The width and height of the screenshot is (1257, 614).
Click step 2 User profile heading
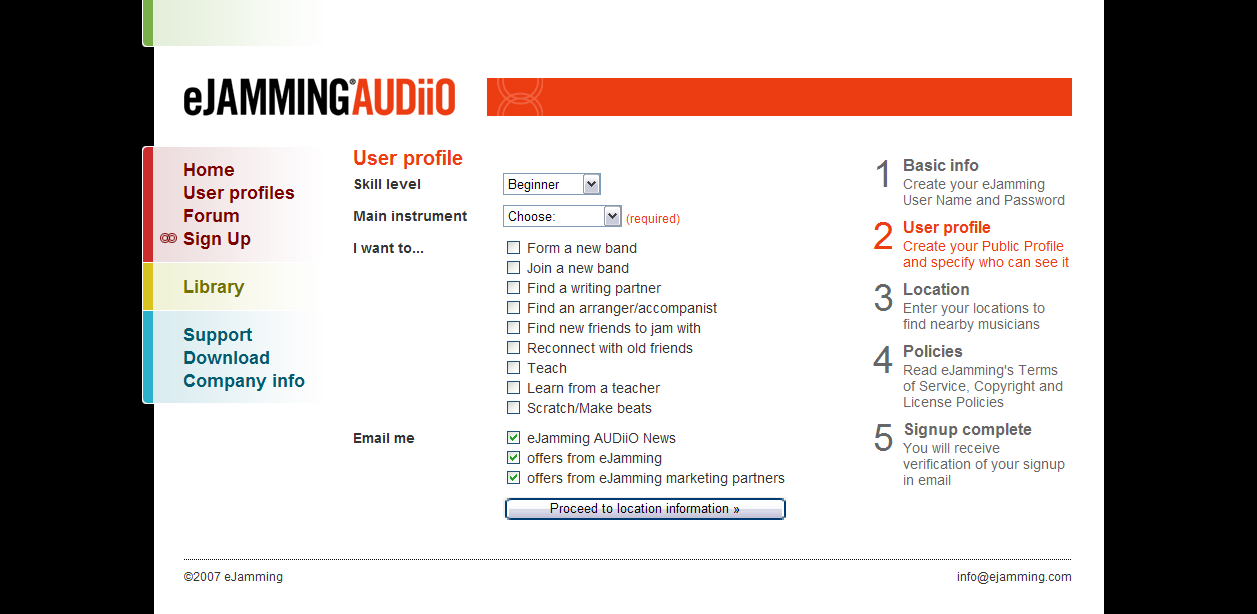click(x=947, y=228)
